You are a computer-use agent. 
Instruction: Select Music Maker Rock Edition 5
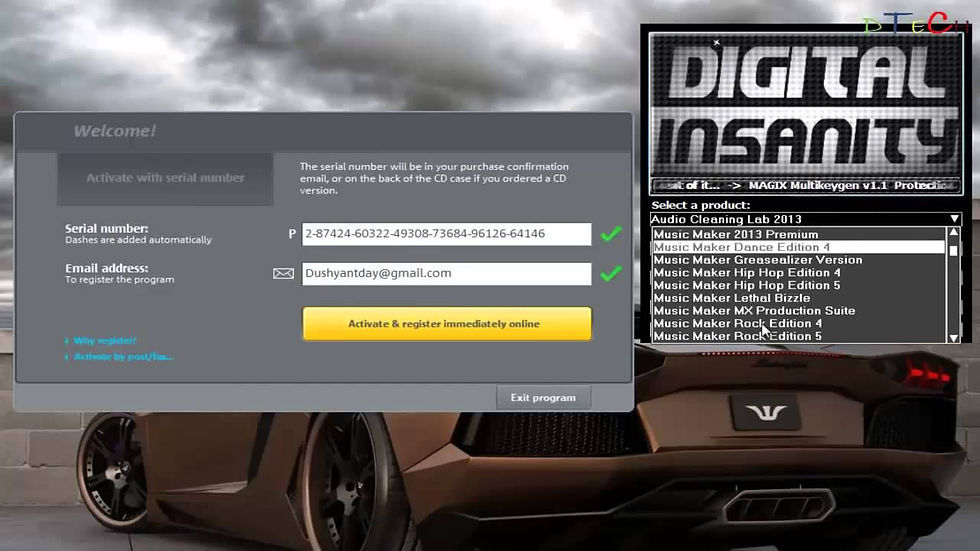tap(798, 336)
